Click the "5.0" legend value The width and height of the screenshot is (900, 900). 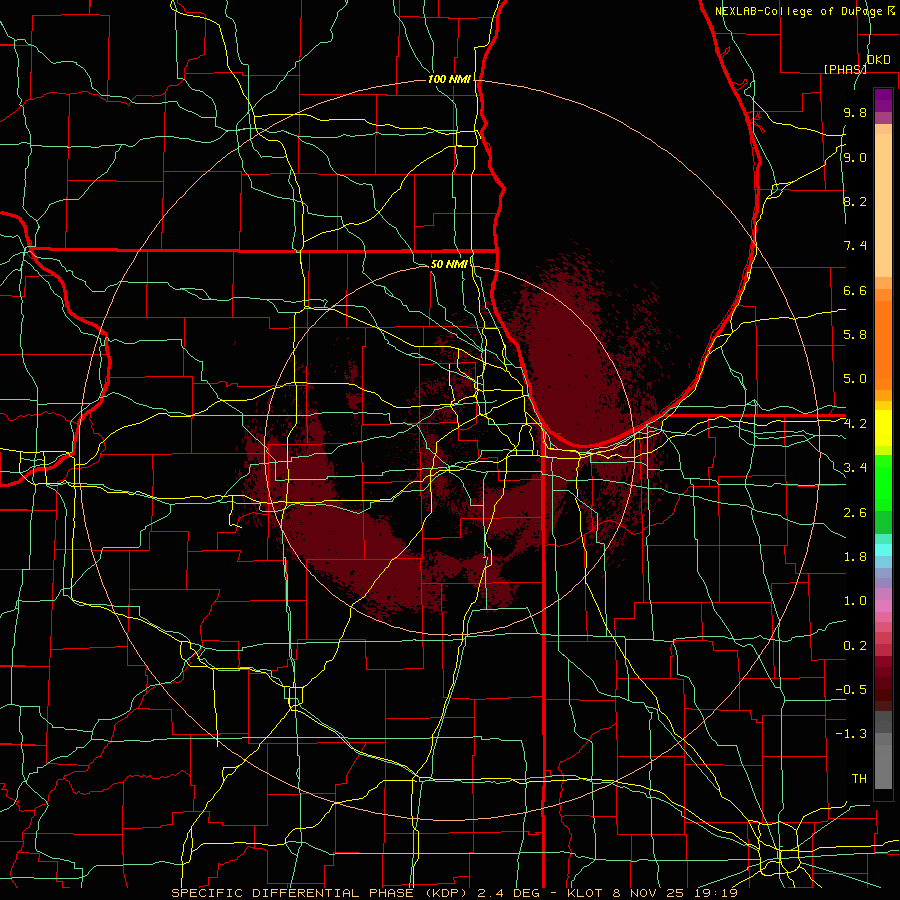click(855, 379)
